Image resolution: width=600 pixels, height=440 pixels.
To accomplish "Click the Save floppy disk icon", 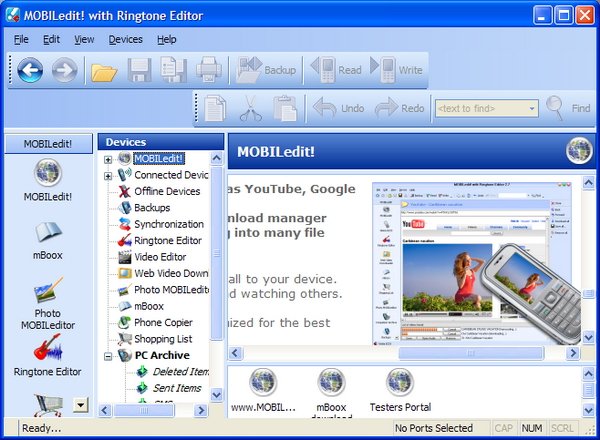I will 139,70.
